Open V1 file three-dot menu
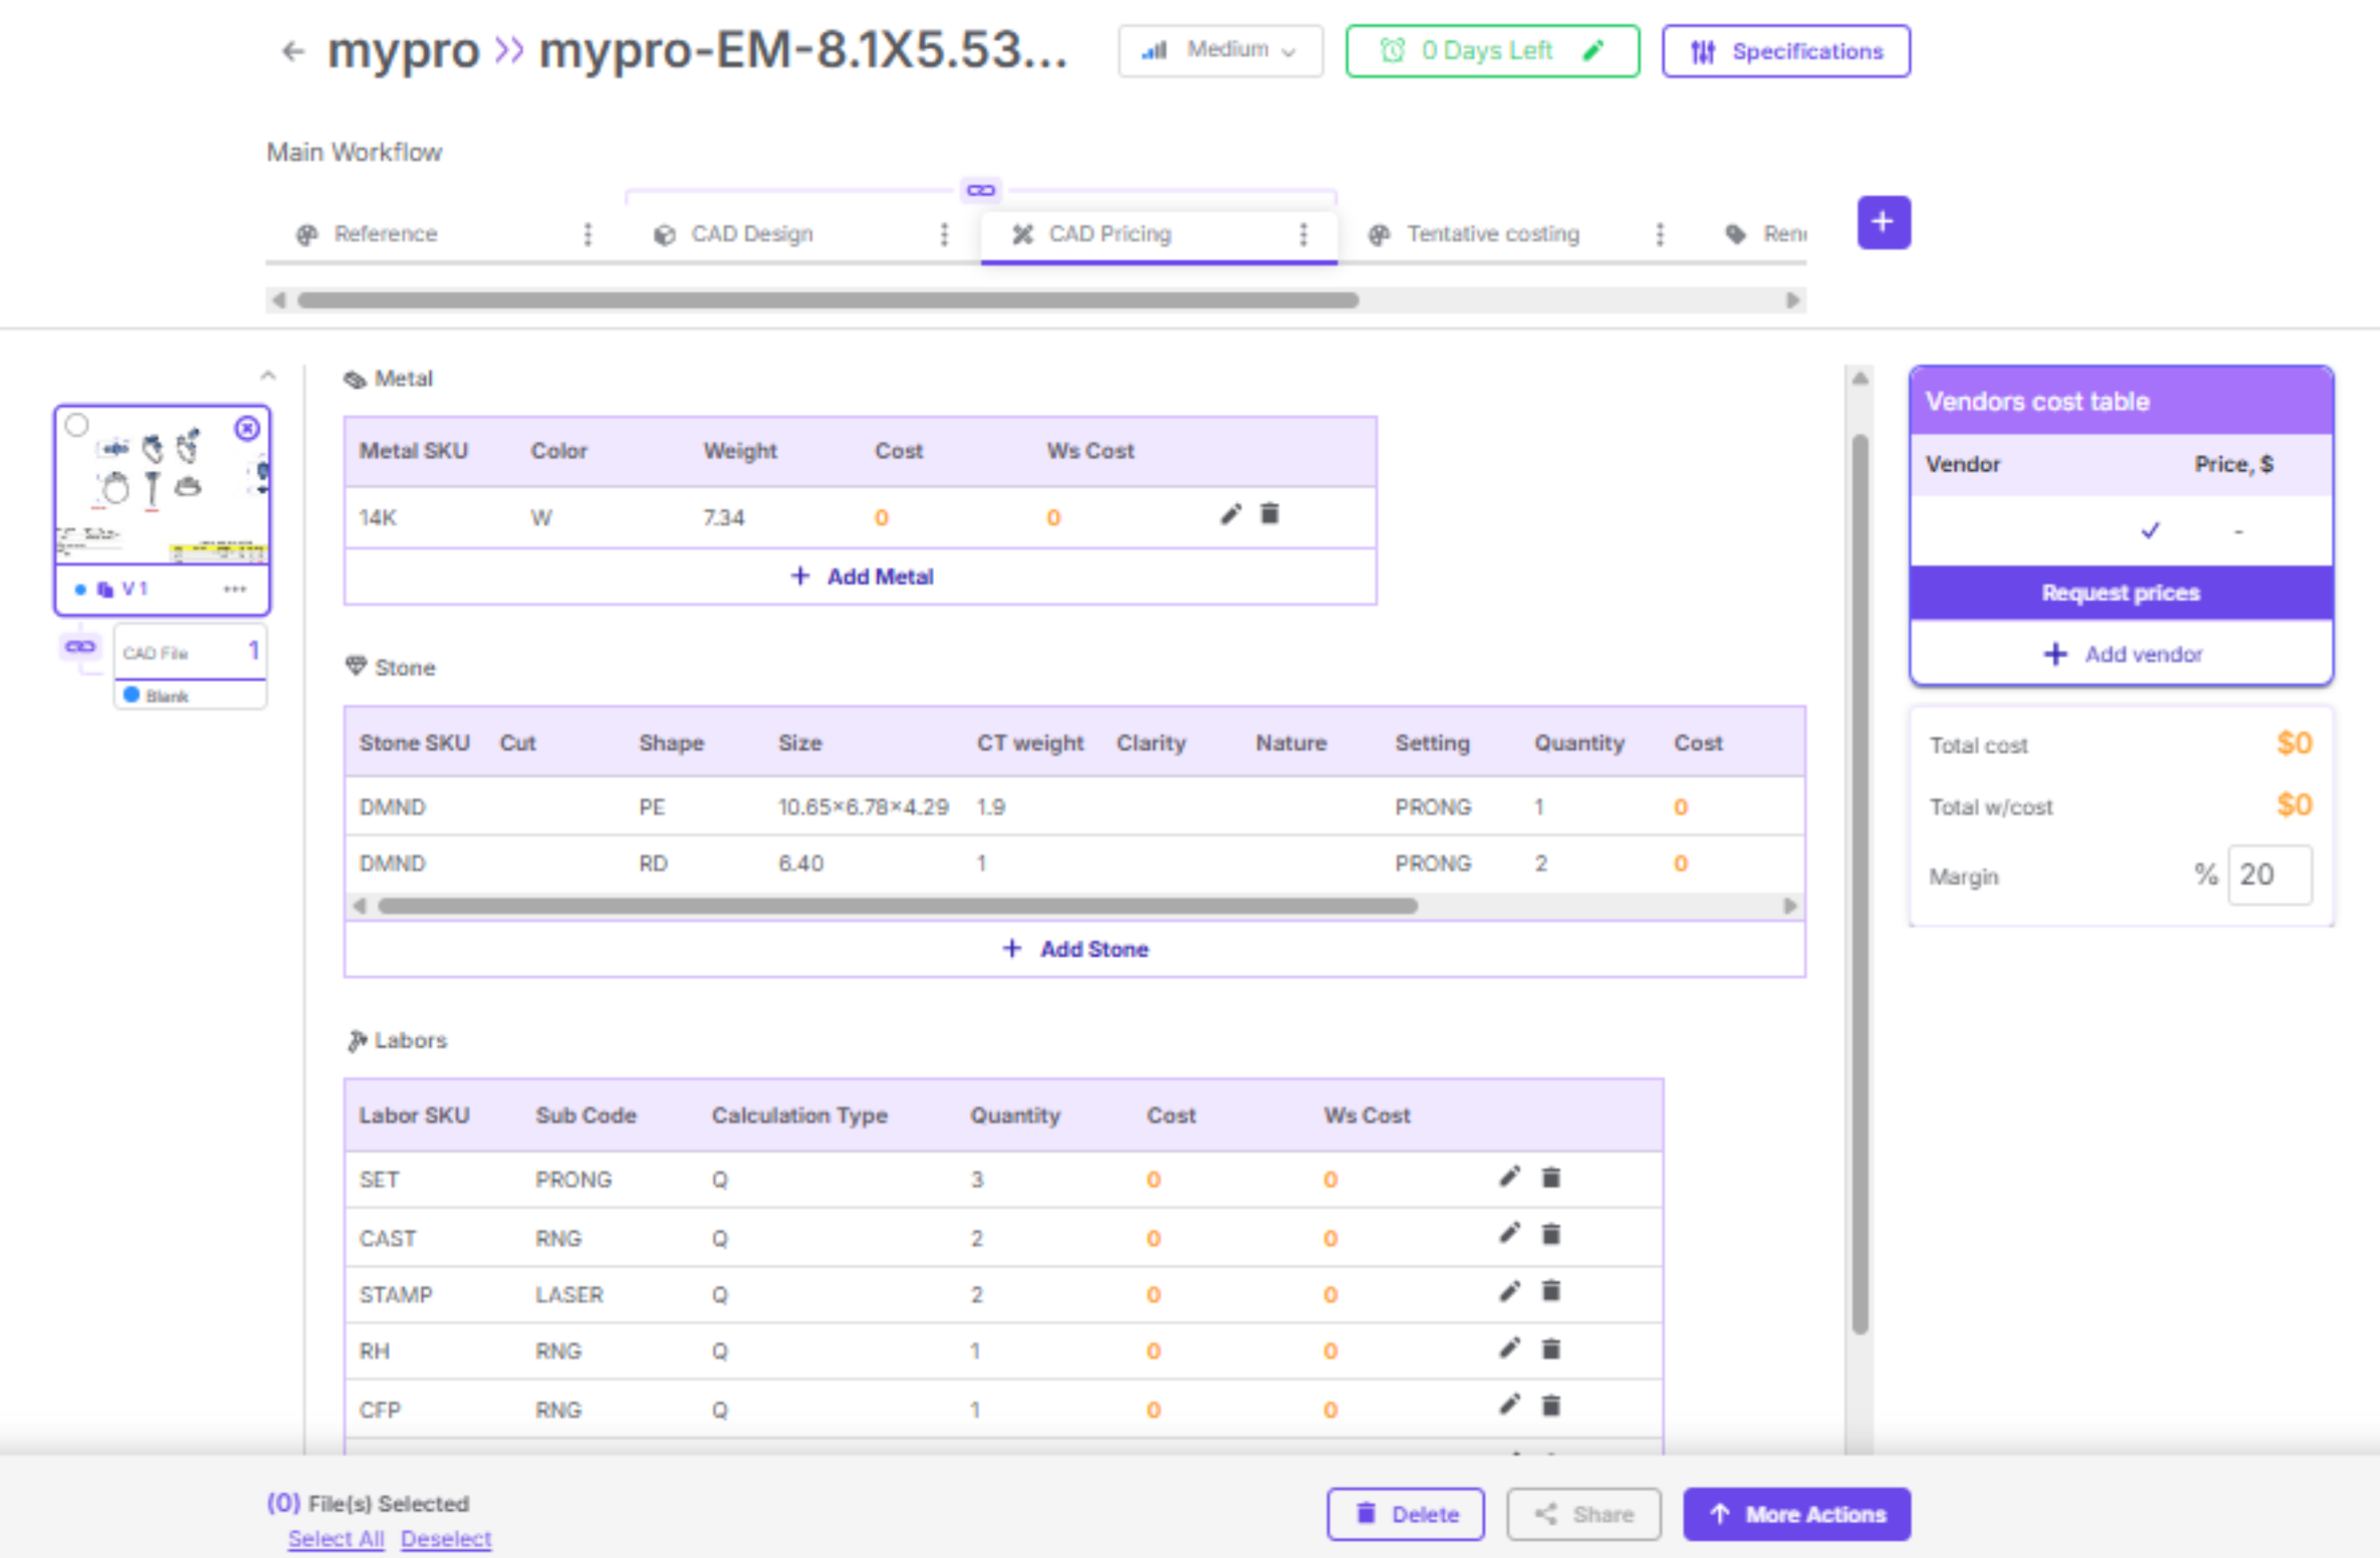Screen dimensions: 2380x1558 click(234, 589)
